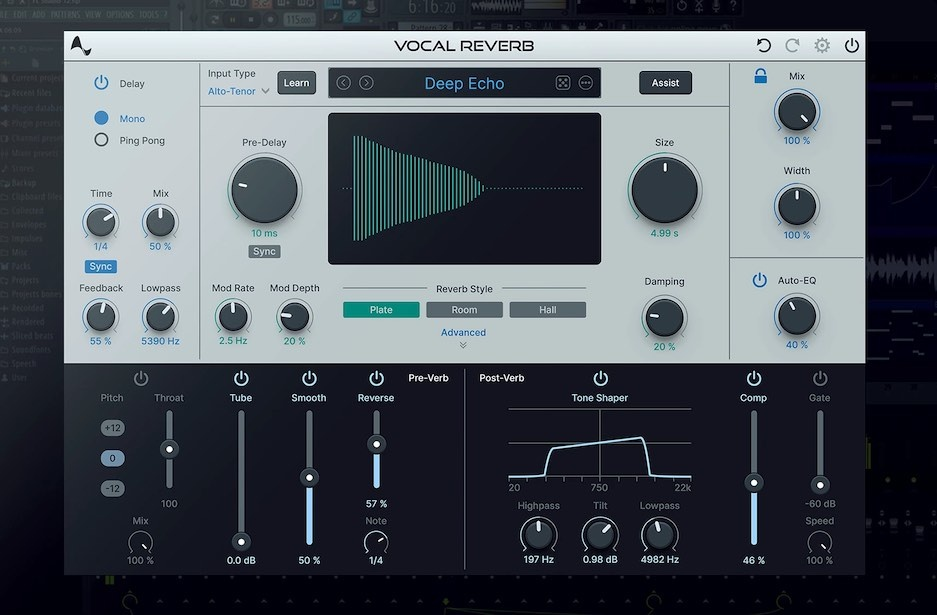Image resolution: width=937 pixels, height=615 pixels.
Task: Click the Learn button
Action: click(296, 82)
